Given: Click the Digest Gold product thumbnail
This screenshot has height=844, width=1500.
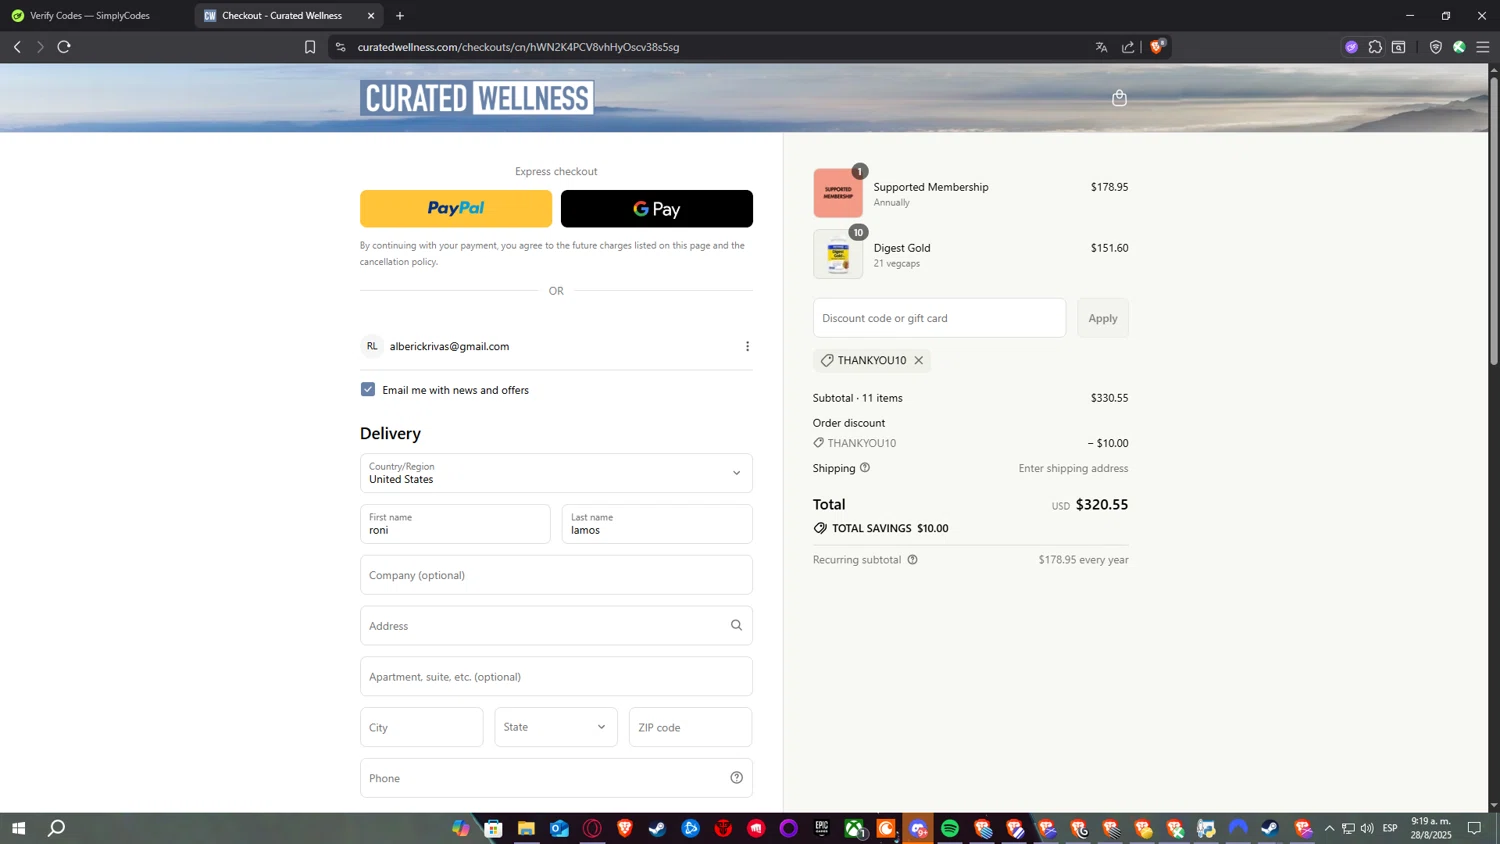Looking at the screenshot, I should [838, 254].
